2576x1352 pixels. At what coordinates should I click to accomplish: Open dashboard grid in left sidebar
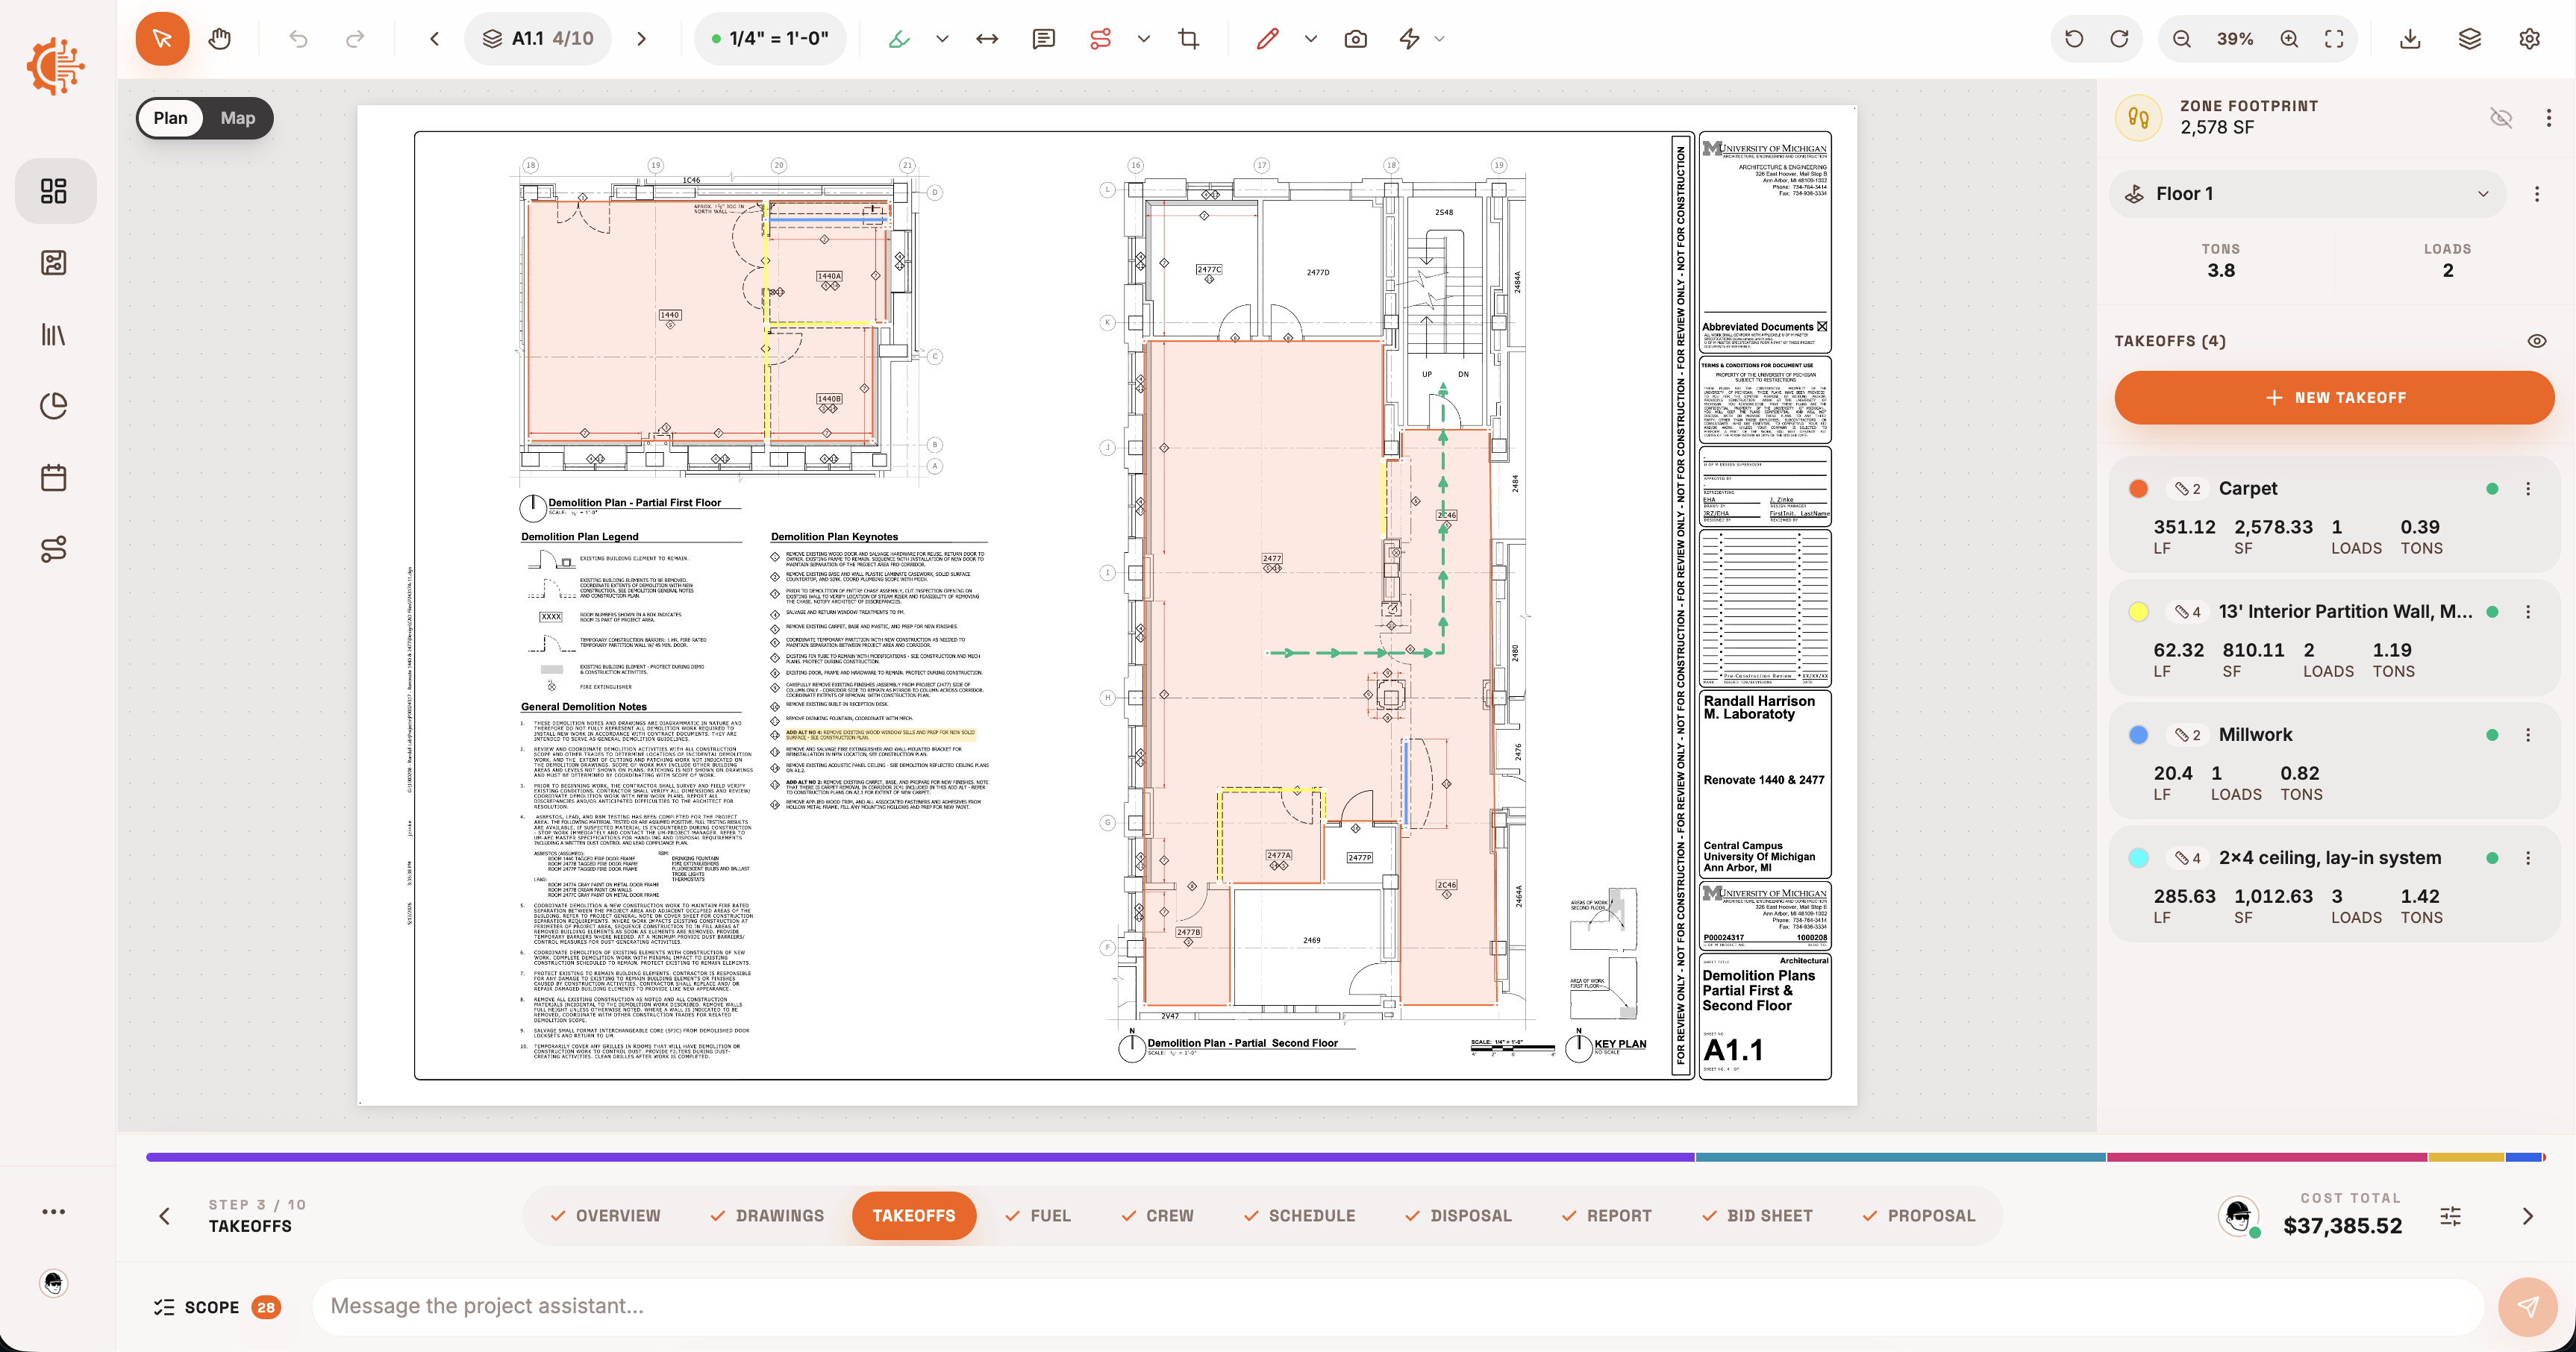54,191
